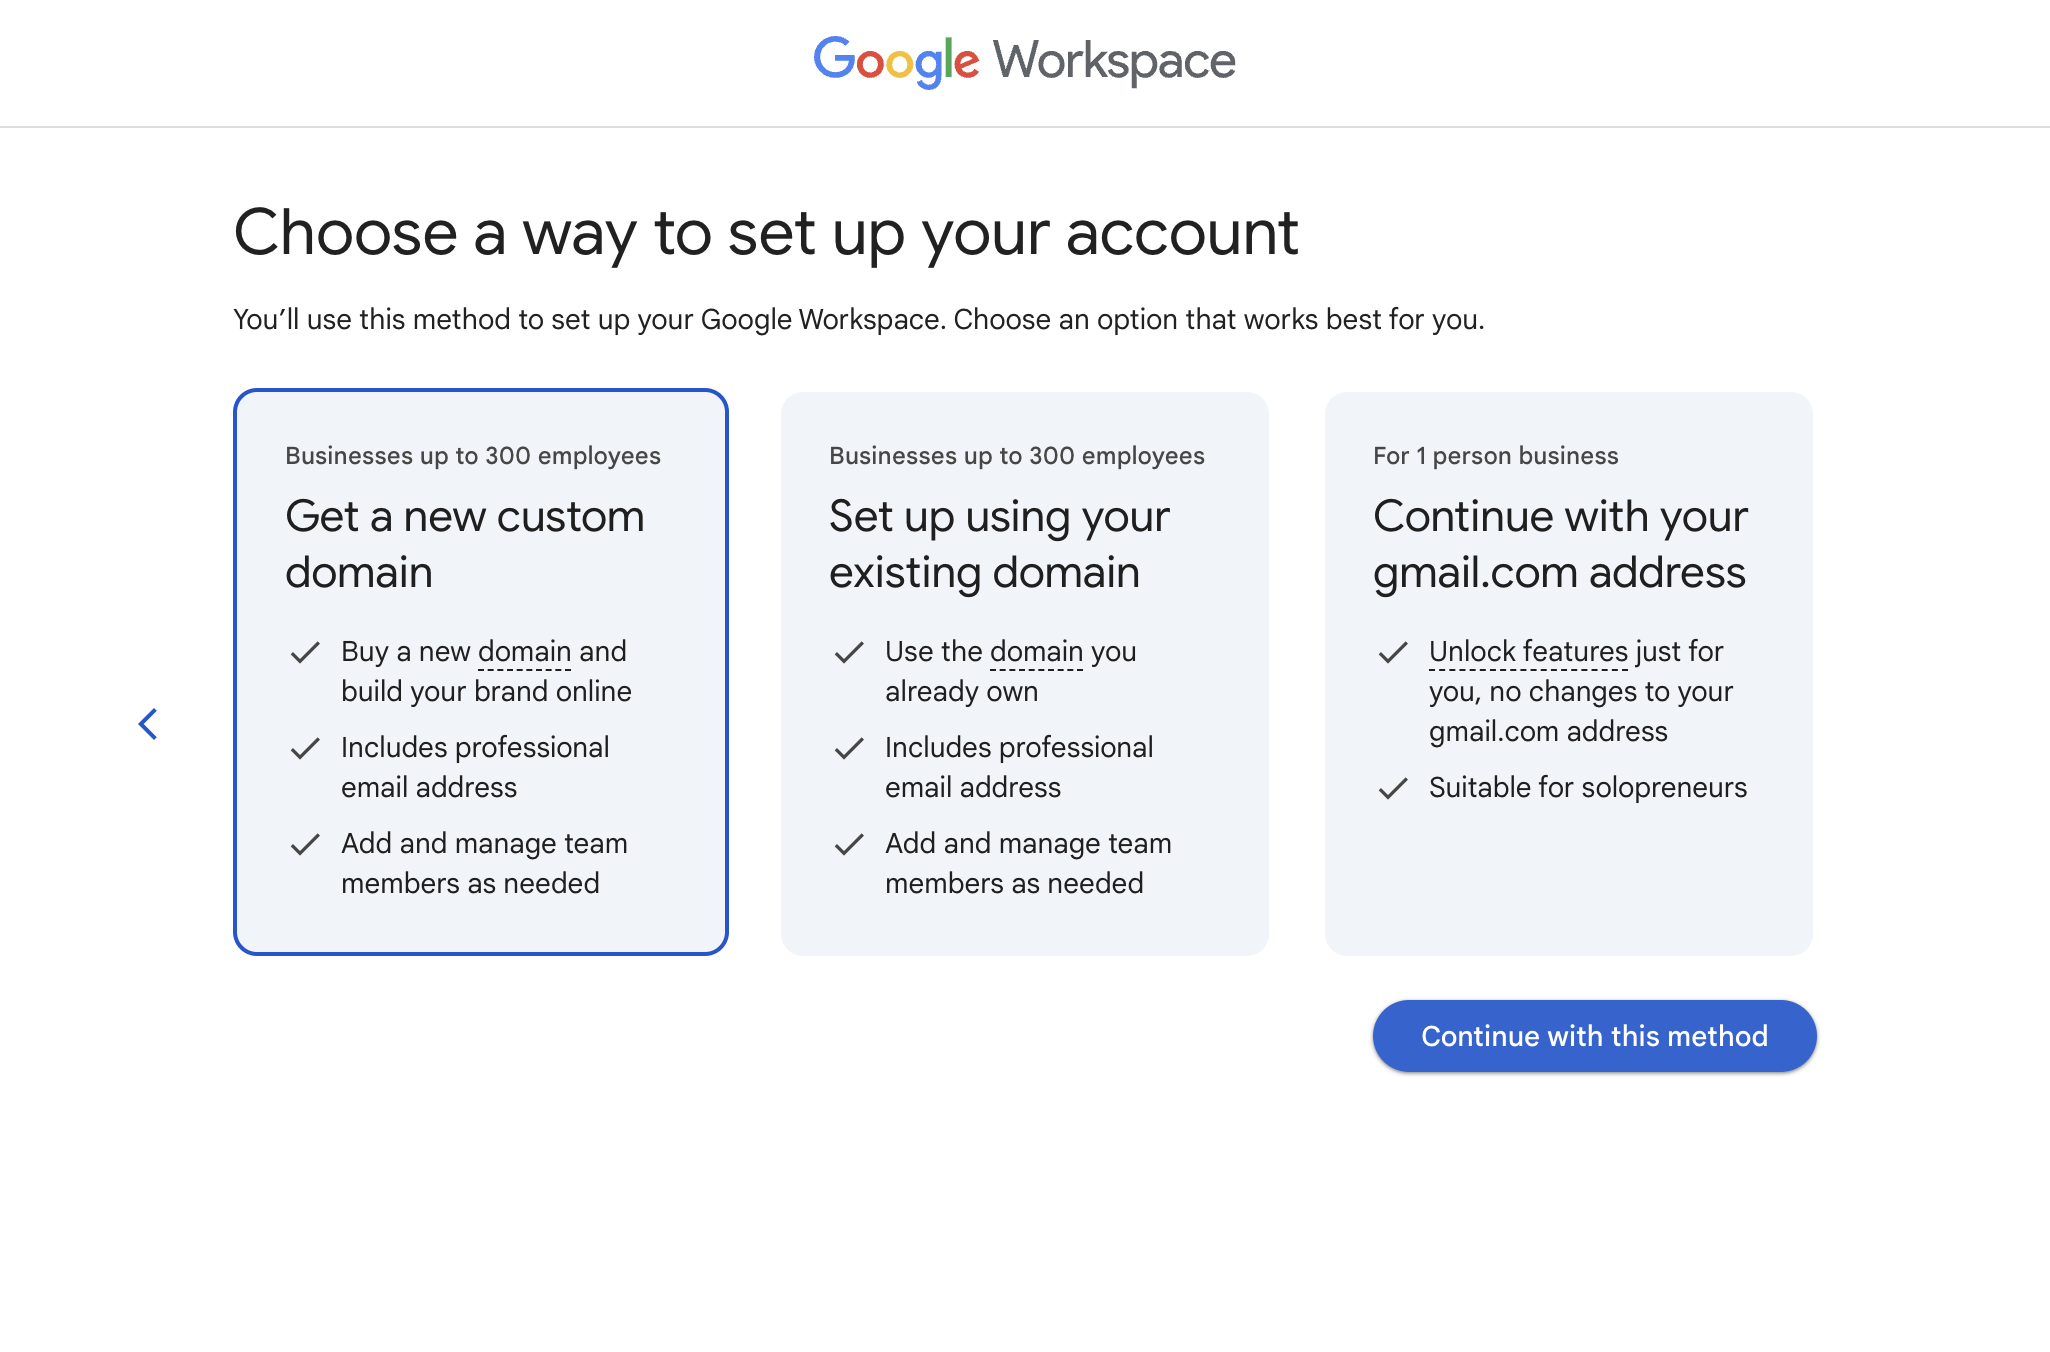Click the back chevron arrow
The width and height of the screenshot is (2050, 1352).
(148, 724)
